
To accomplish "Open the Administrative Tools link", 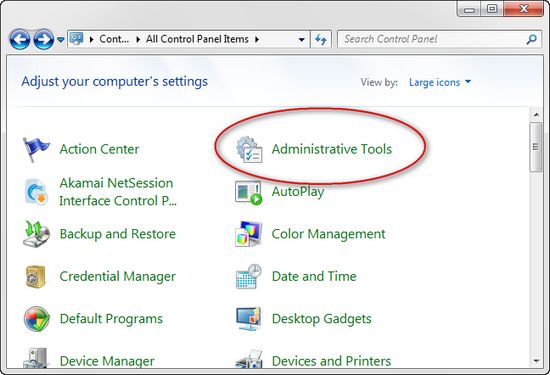I will [332, 149].
